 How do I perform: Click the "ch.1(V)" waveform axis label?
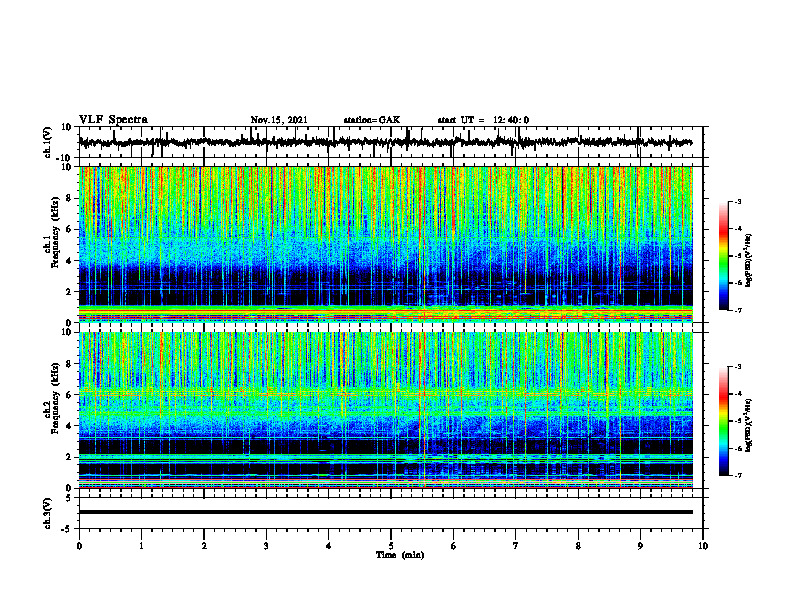click(x=48, y=142)
